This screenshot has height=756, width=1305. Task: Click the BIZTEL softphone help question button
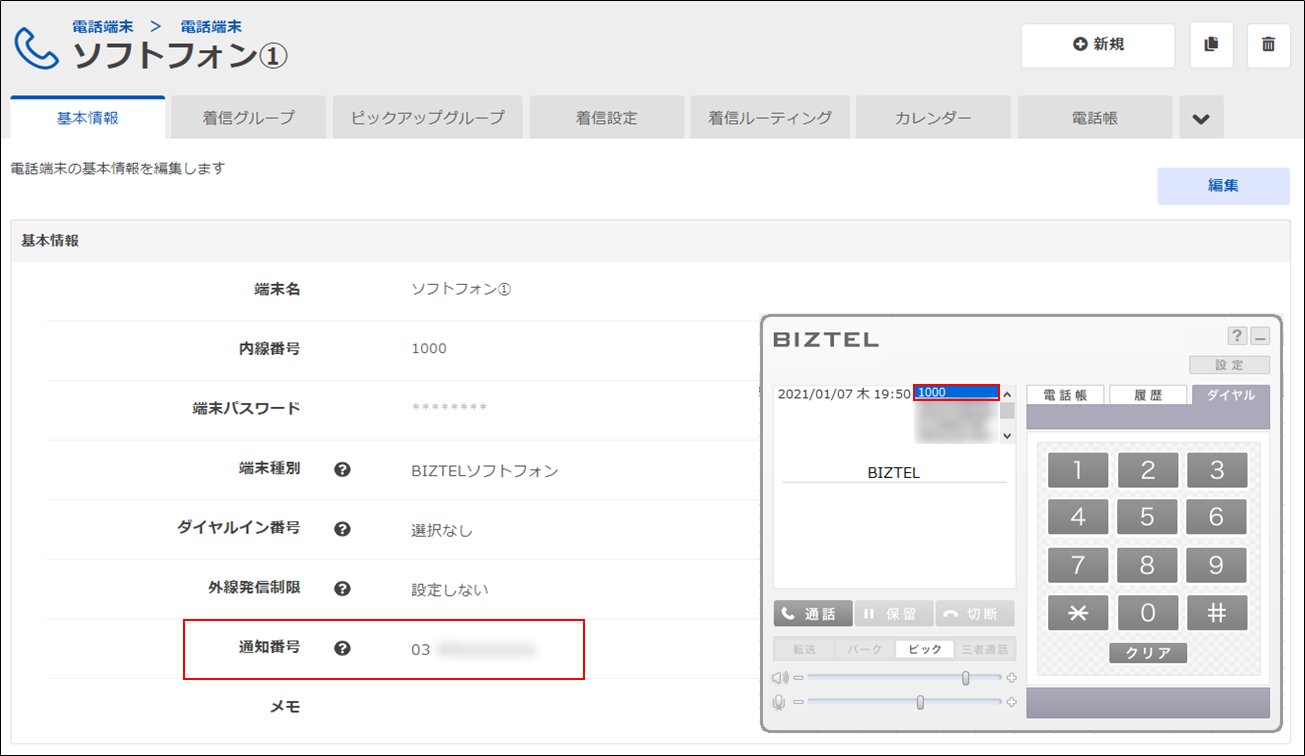[1238, 336]
